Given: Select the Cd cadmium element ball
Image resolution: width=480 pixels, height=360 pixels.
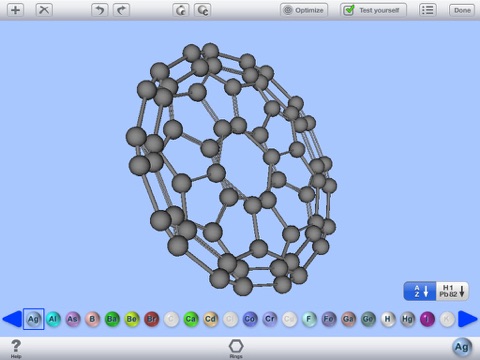Looking at the screenshot, I should click(210, 319).
